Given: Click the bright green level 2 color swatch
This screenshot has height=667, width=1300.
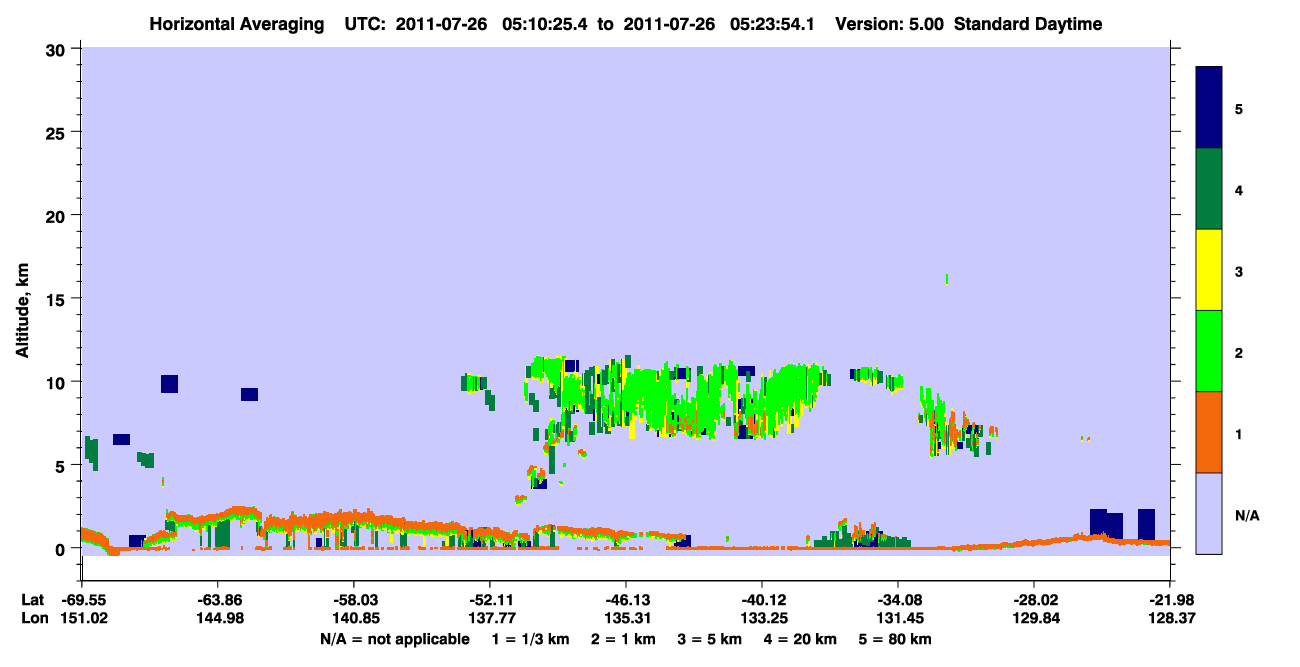Looking at the screenshot, I should 1209,351.
